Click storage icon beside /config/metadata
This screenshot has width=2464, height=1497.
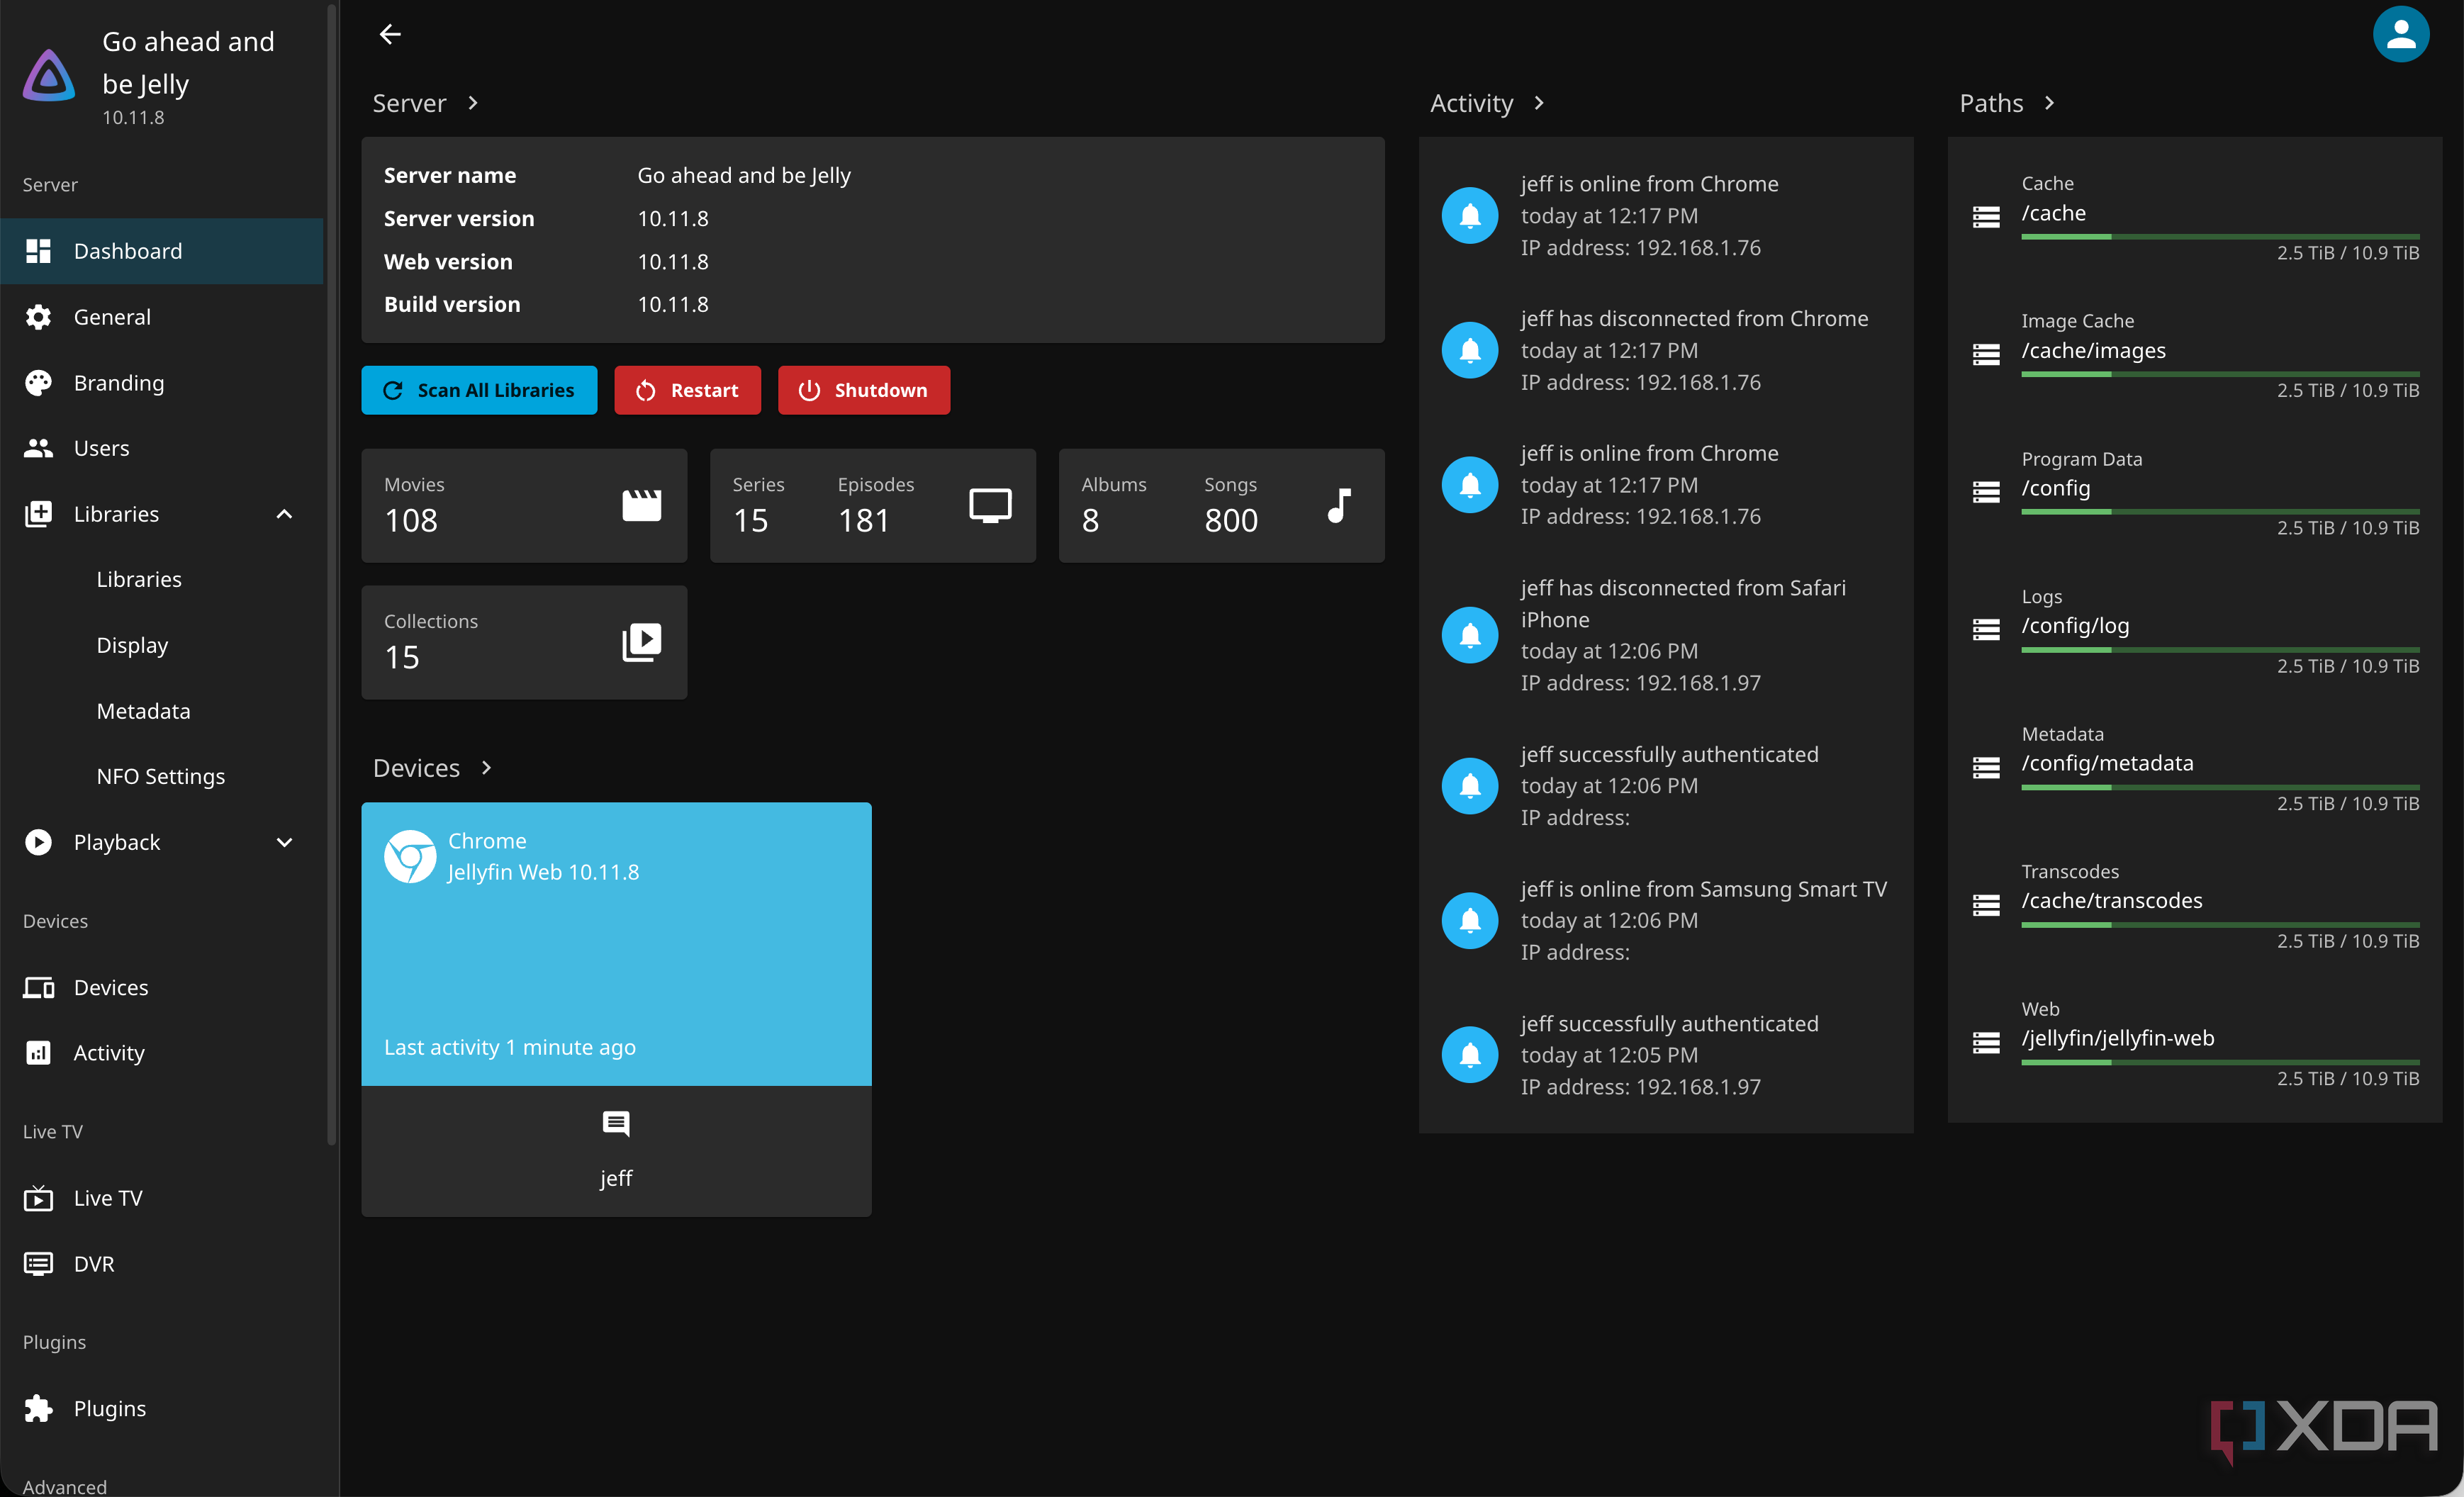pos(1986,768)
